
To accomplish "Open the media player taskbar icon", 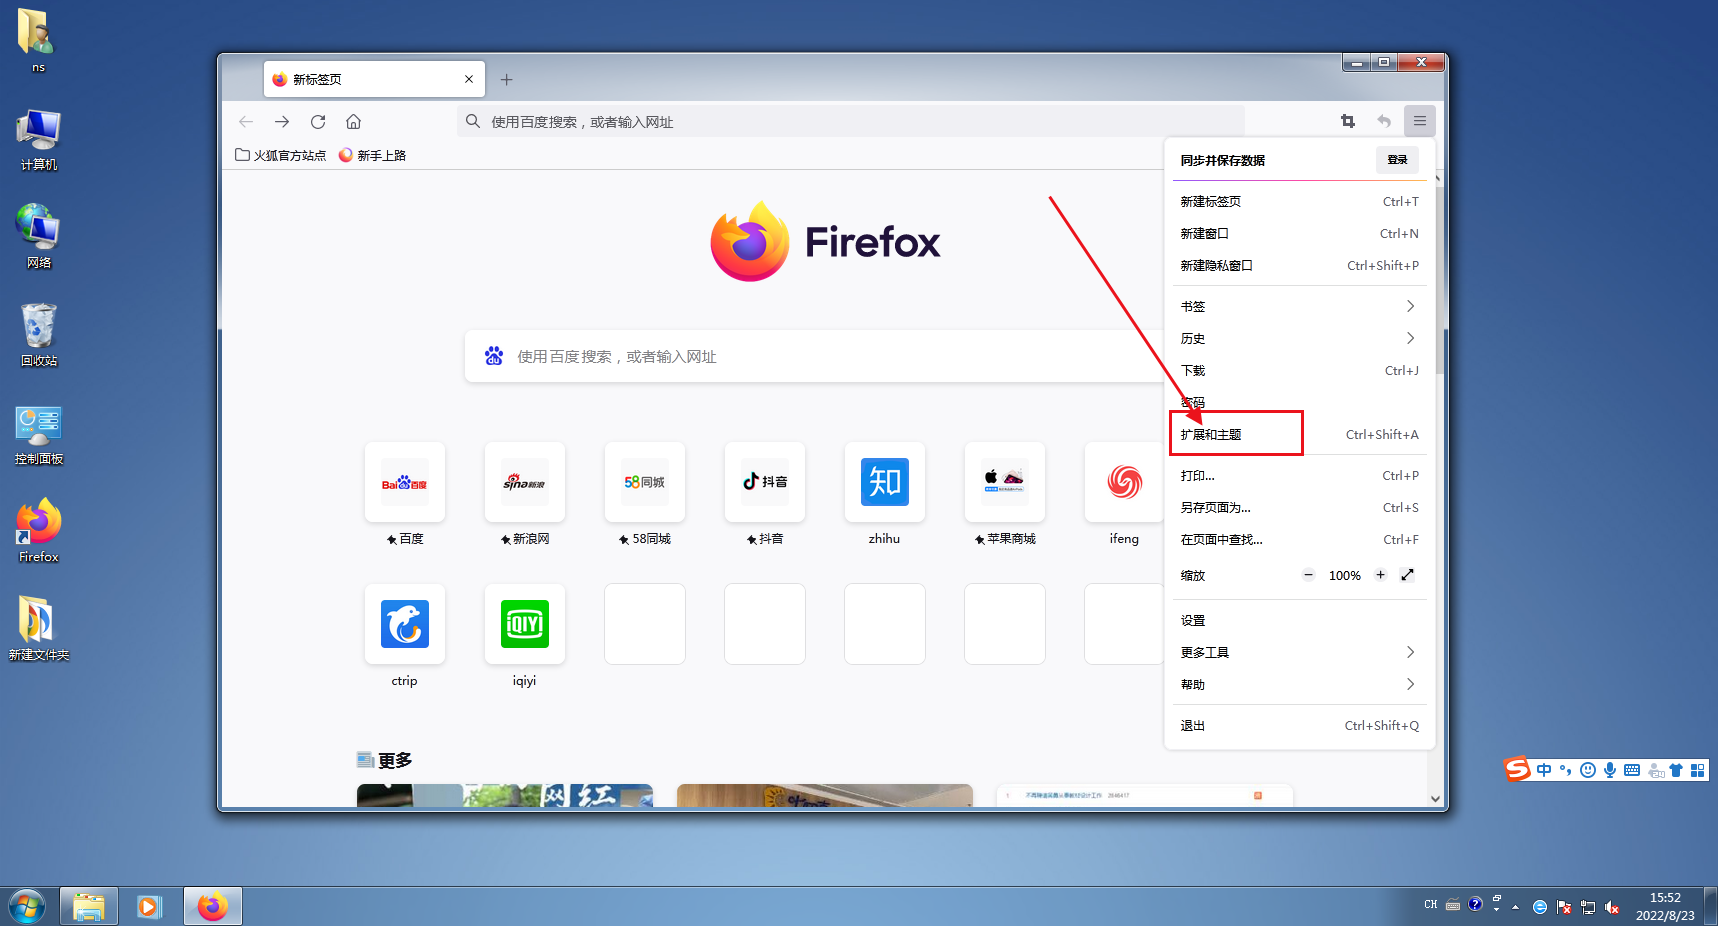I will 149,906.
